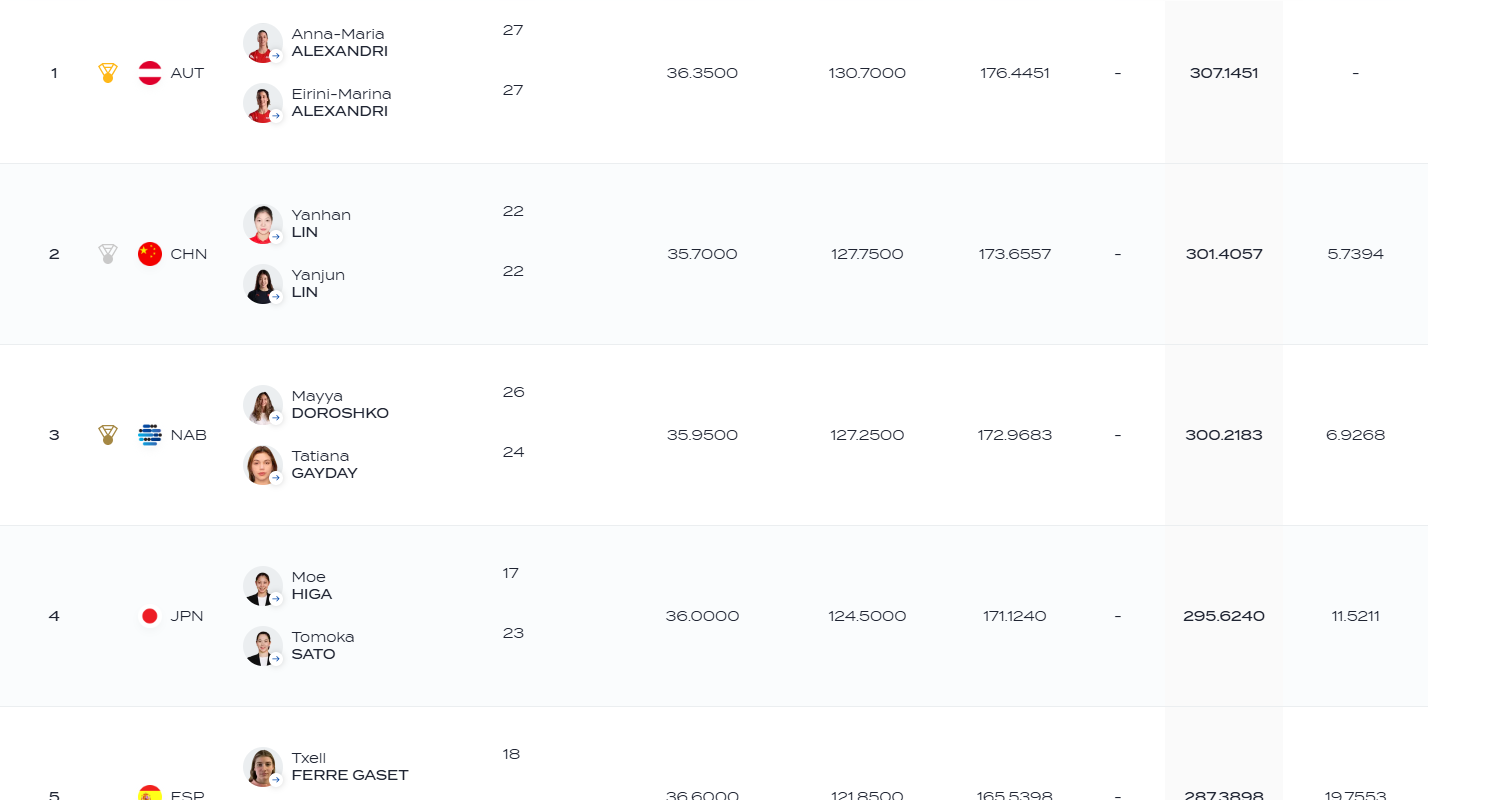Image resolution: width=1512 pixels, height=800 pixels.
Task: Click the gold medal icon for AUT
Action: (108, 73)
